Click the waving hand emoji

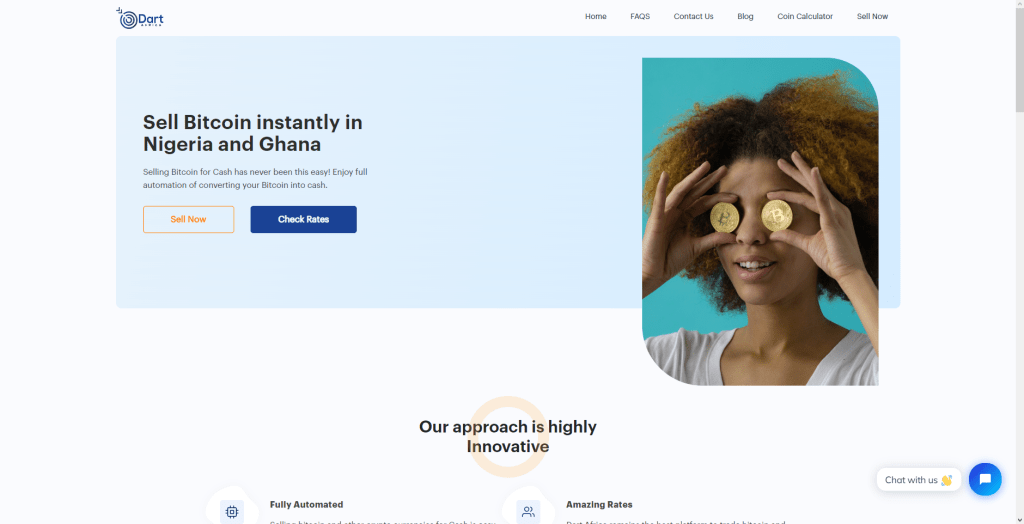(x=946, y=480)
